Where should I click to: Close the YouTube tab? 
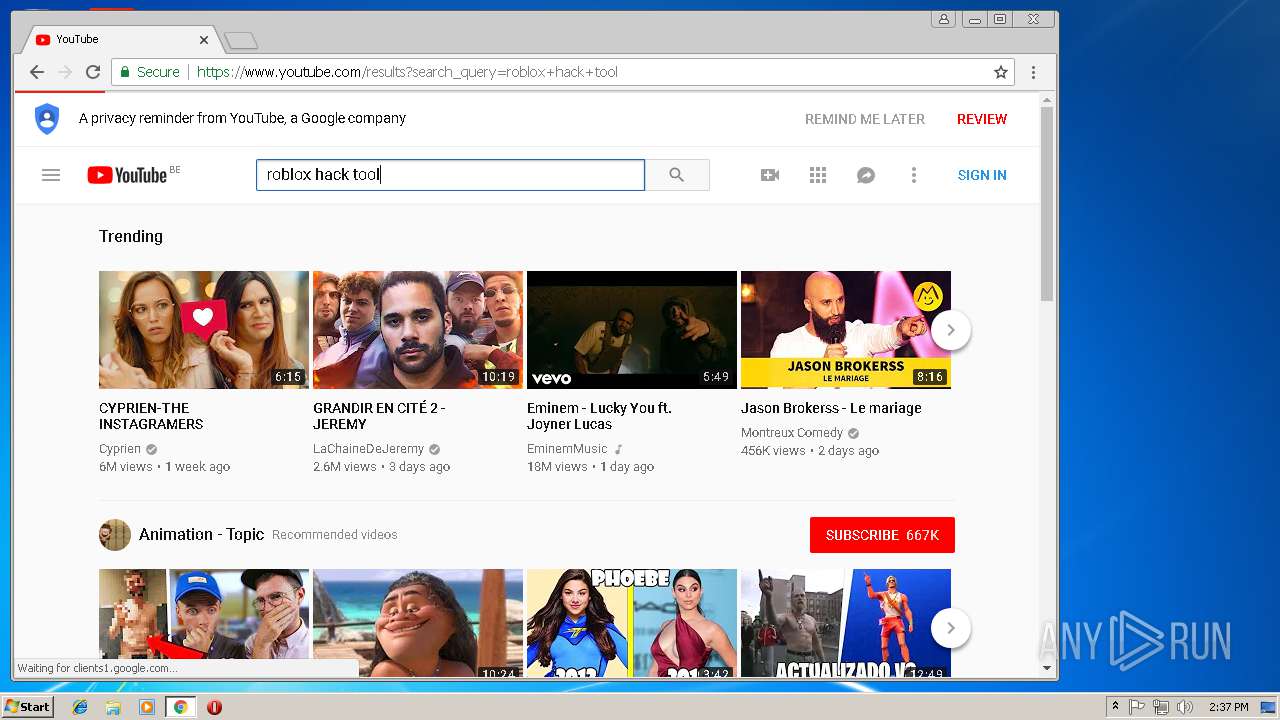pyautogui.click(x=204, y=40)
